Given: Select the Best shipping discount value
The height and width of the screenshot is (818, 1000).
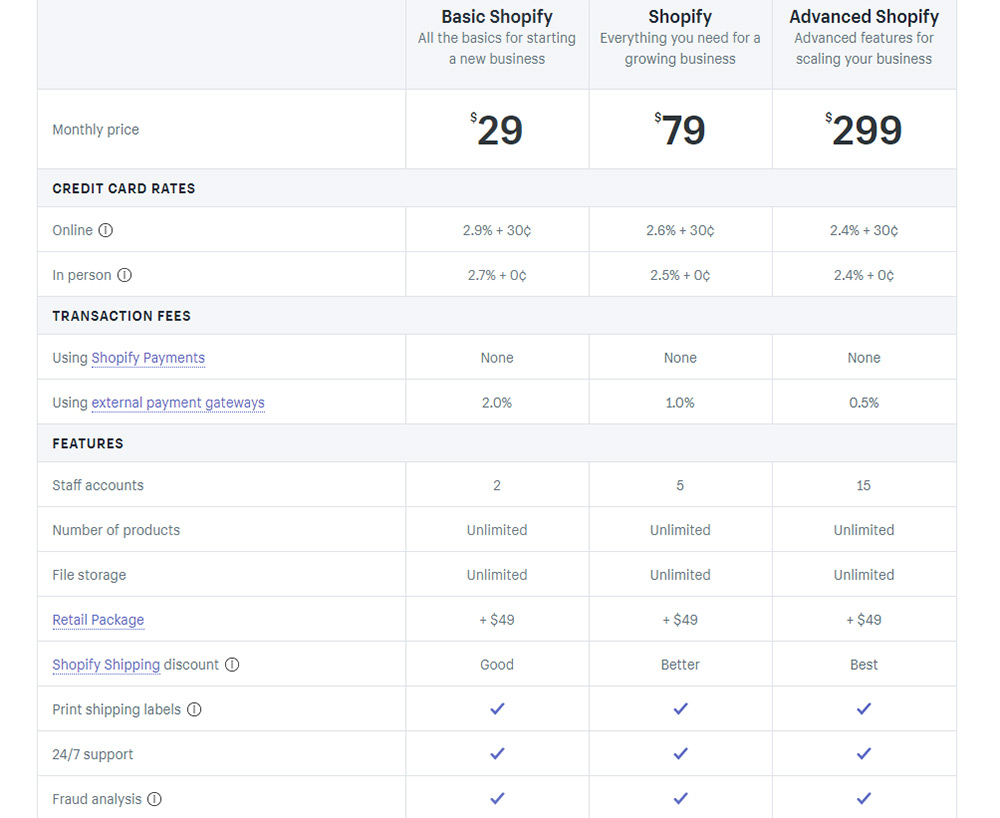Looking at the screenshot, I should pos(864,664).
